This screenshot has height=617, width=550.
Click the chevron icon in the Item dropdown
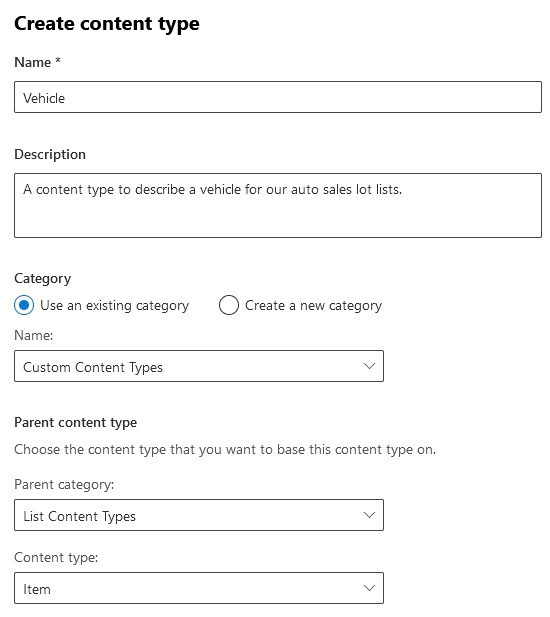click(x=369, y=588)
